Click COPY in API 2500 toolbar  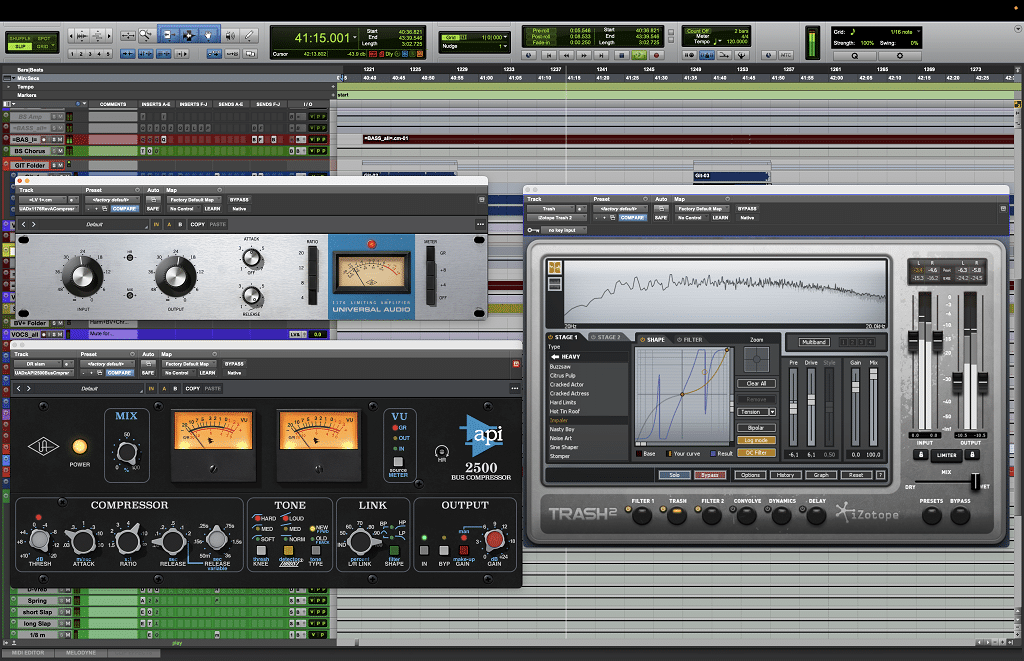pos(193,389)
